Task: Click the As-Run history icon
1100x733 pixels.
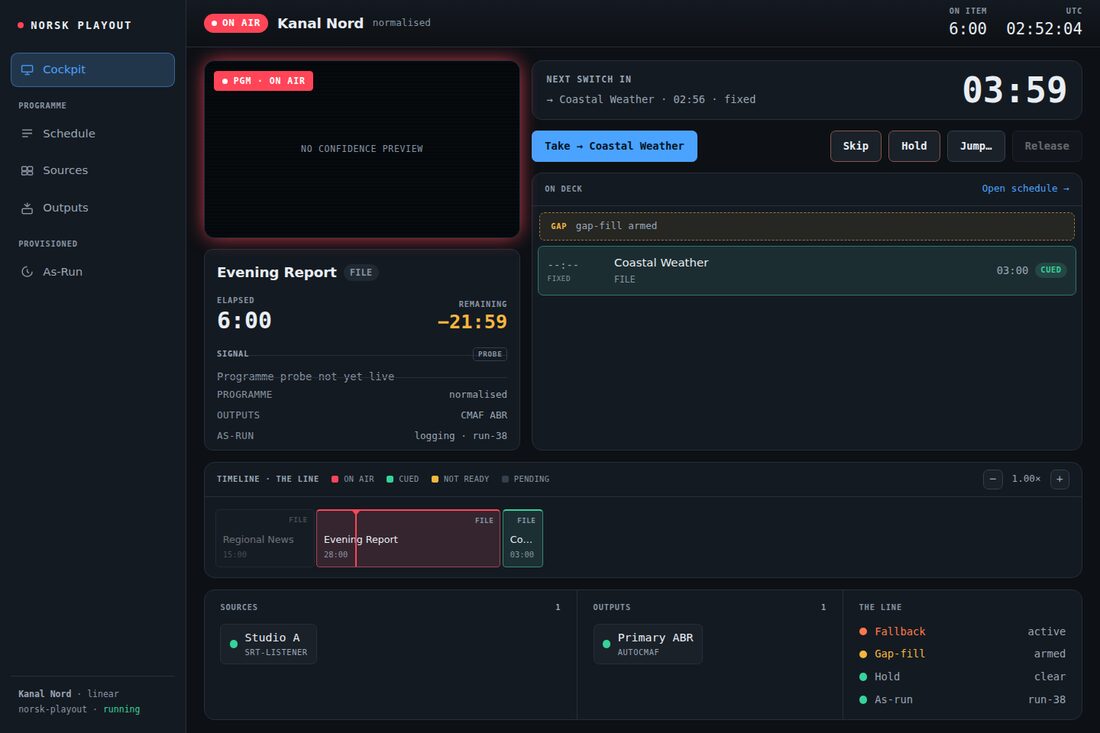Action: (27, 271)
